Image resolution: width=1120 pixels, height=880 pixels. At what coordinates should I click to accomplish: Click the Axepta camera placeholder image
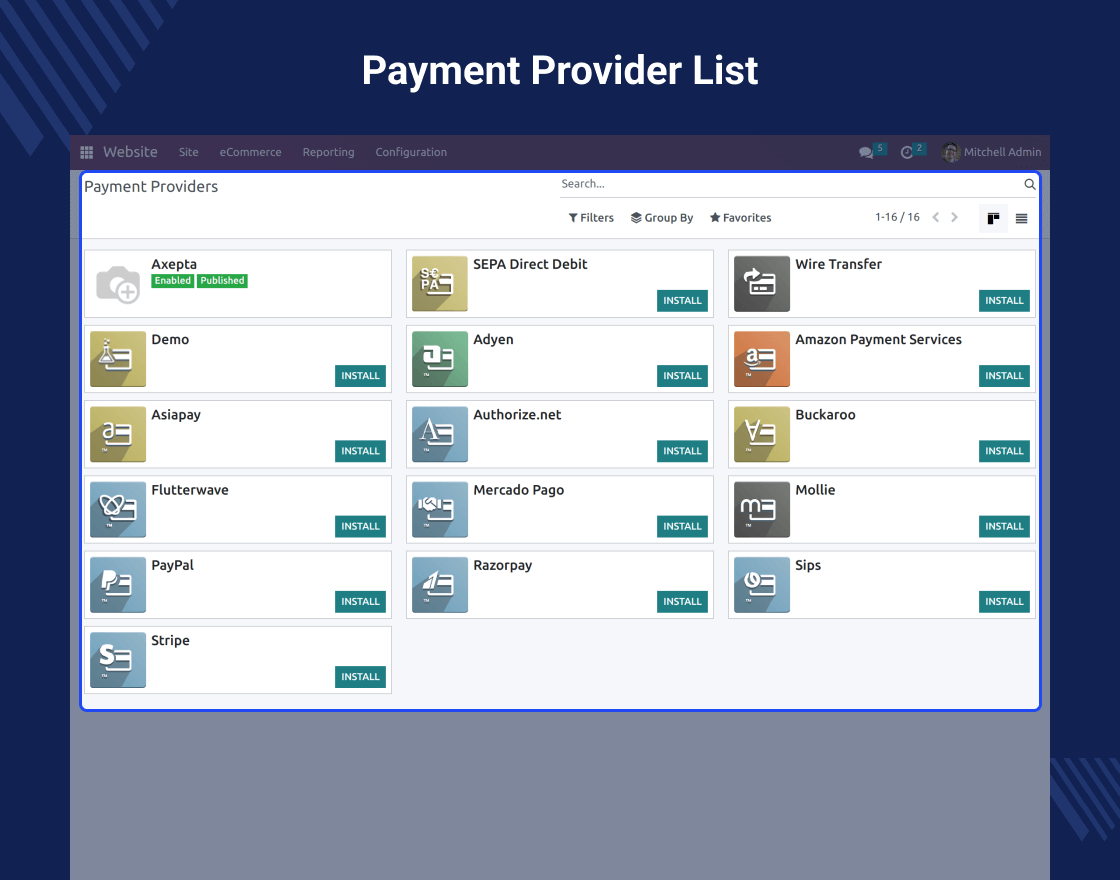[x=118, y=284]
